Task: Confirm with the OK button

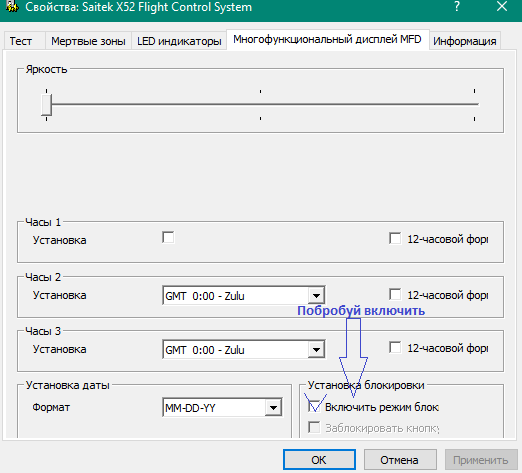Action: [319, 460]
